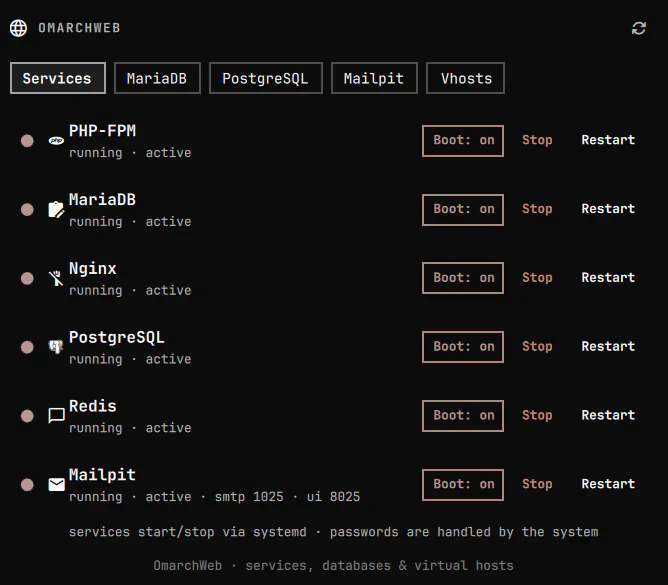The height and width of the screenshot is (585, 668).
Task: Click the Redis service name
Action: (93, 406)
